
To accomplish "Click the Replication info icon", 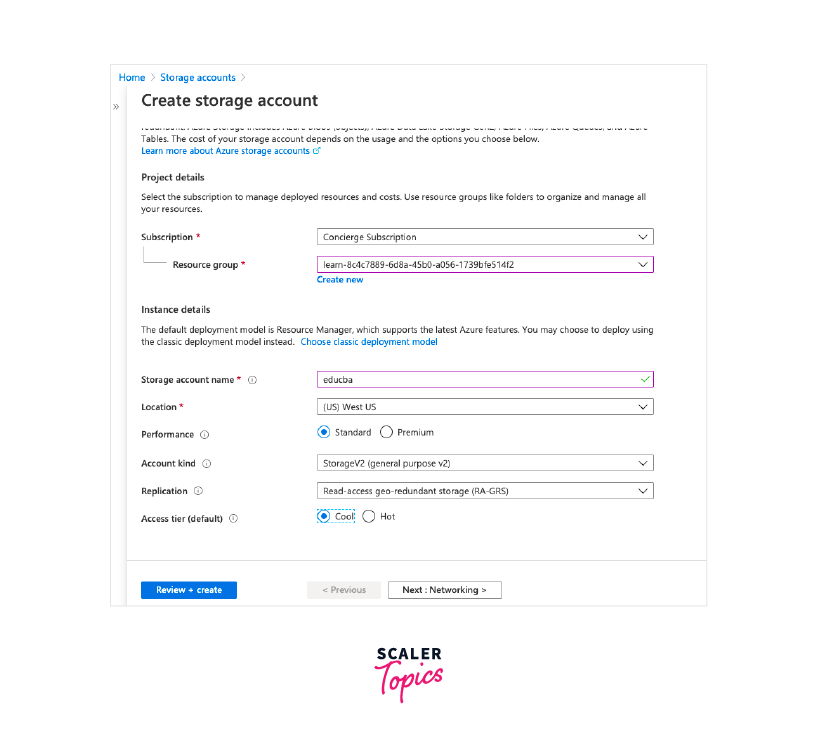I will click(198, 491).
